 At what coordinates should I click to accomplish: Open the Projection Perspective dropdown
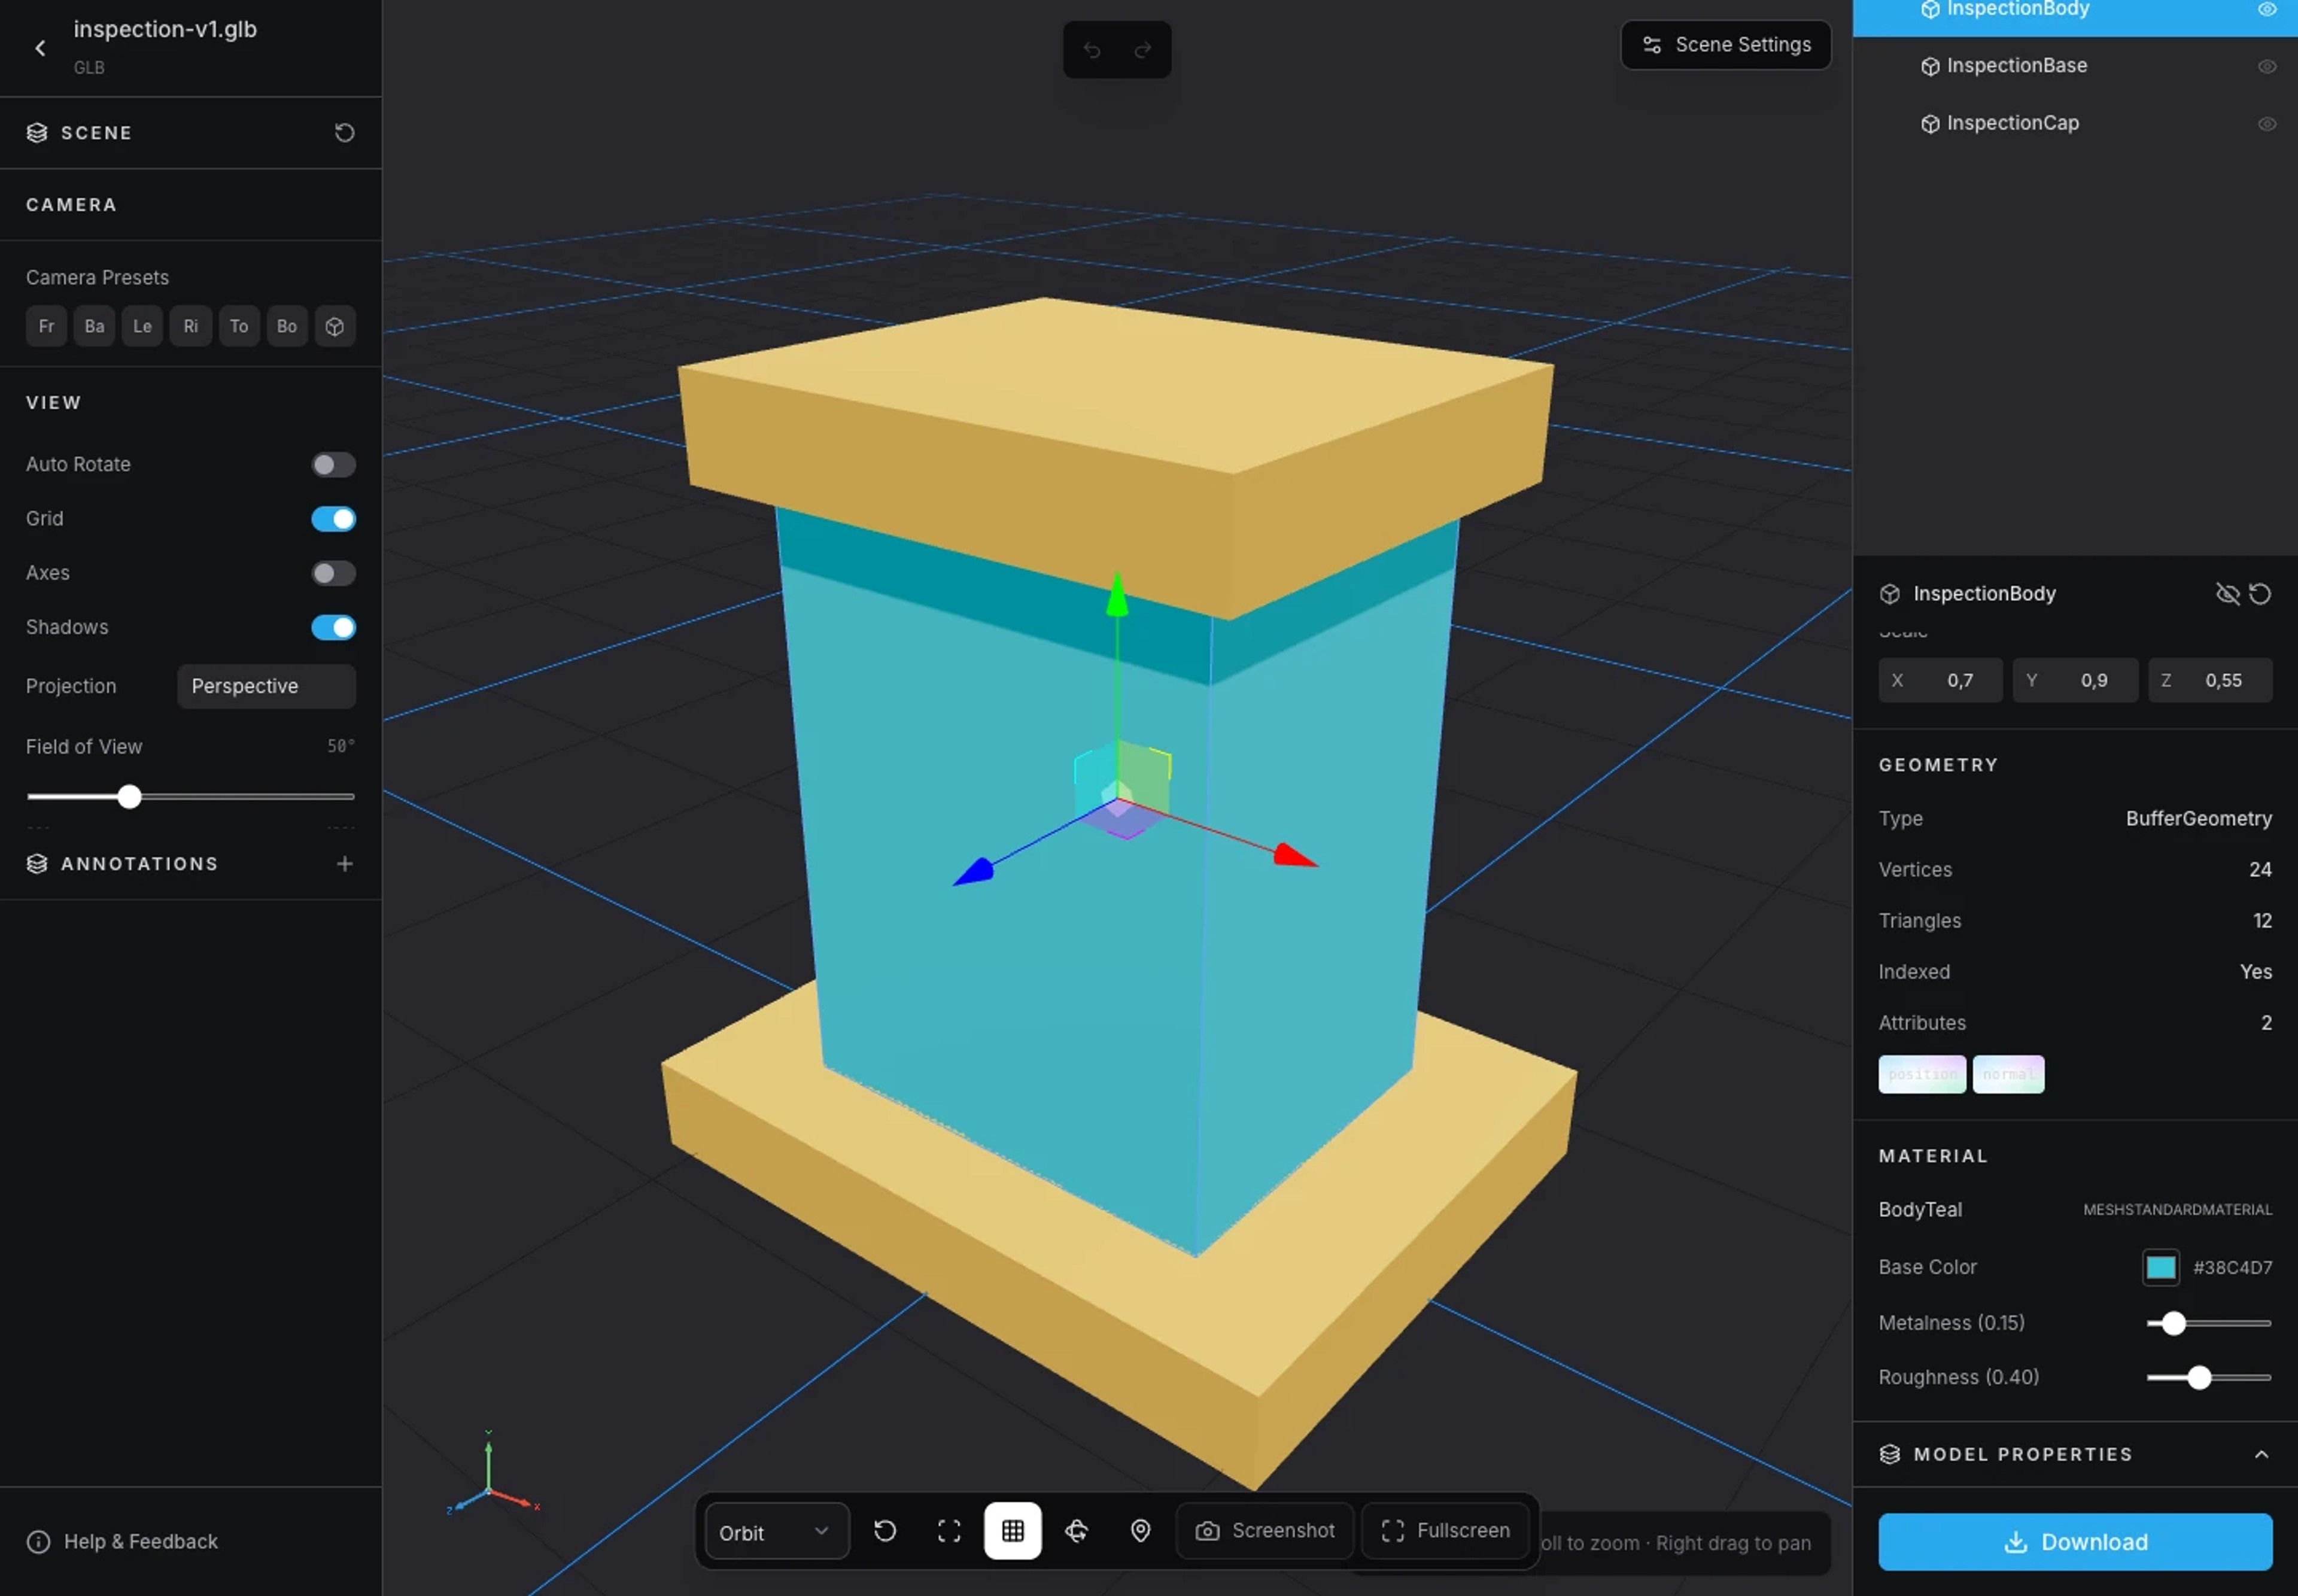266,686
